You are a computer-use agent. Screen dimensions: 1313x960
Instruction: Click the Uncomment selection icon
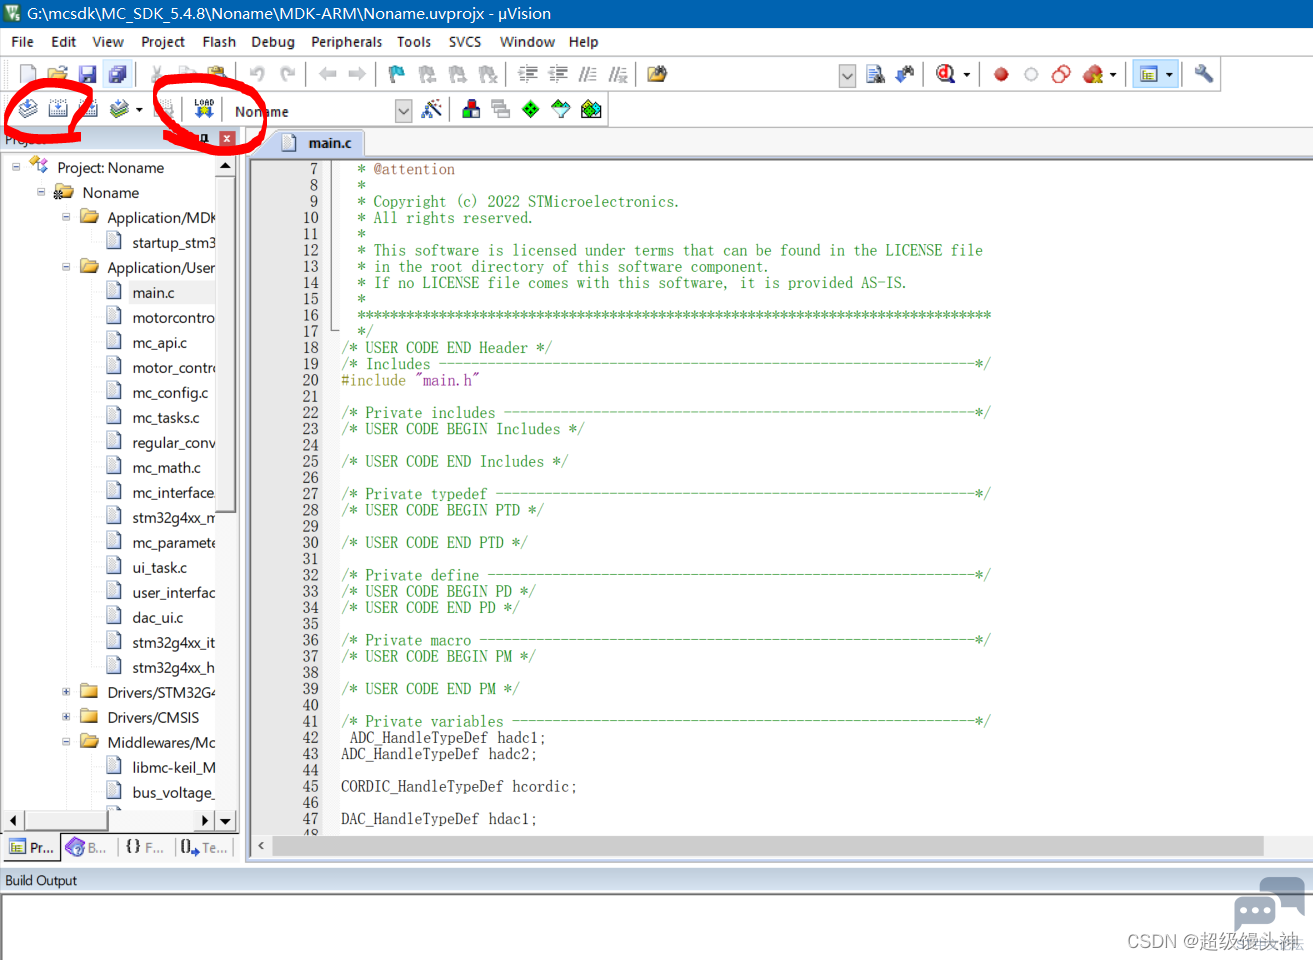[618, 74]
